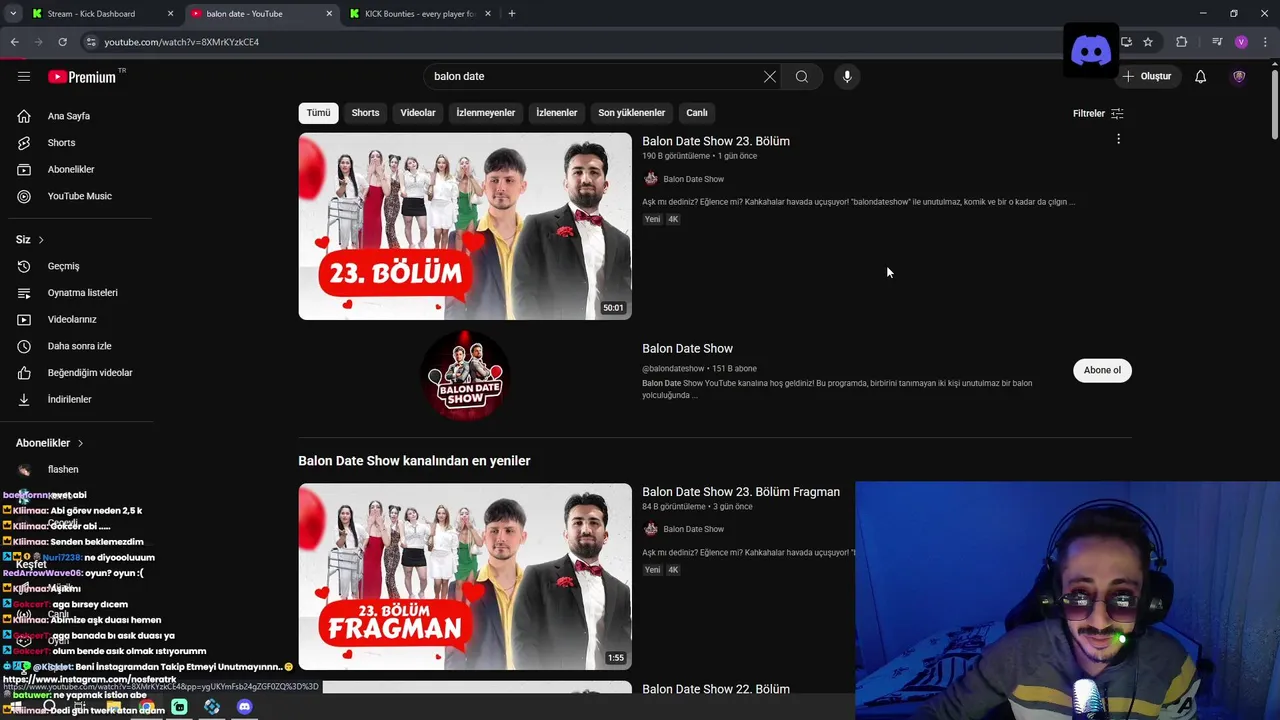1280x720 pixels.
Task: Open the Filtreler filter options
Action: (x=1098, y=113)
